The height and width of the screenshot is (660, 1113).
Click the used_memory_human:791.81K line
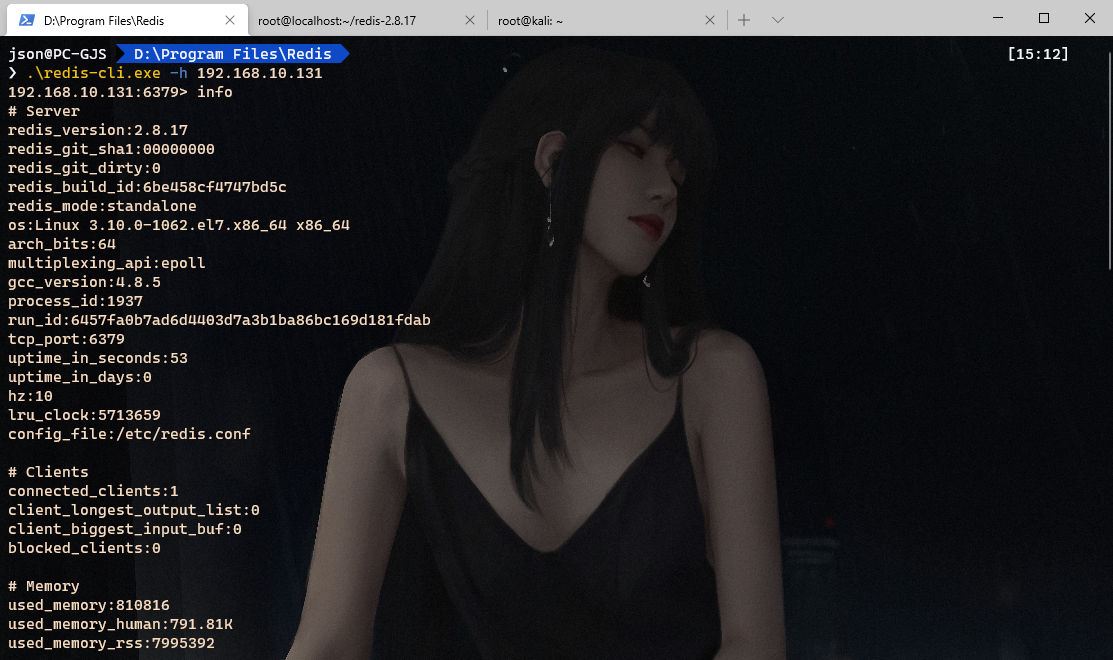coord(120,625)
